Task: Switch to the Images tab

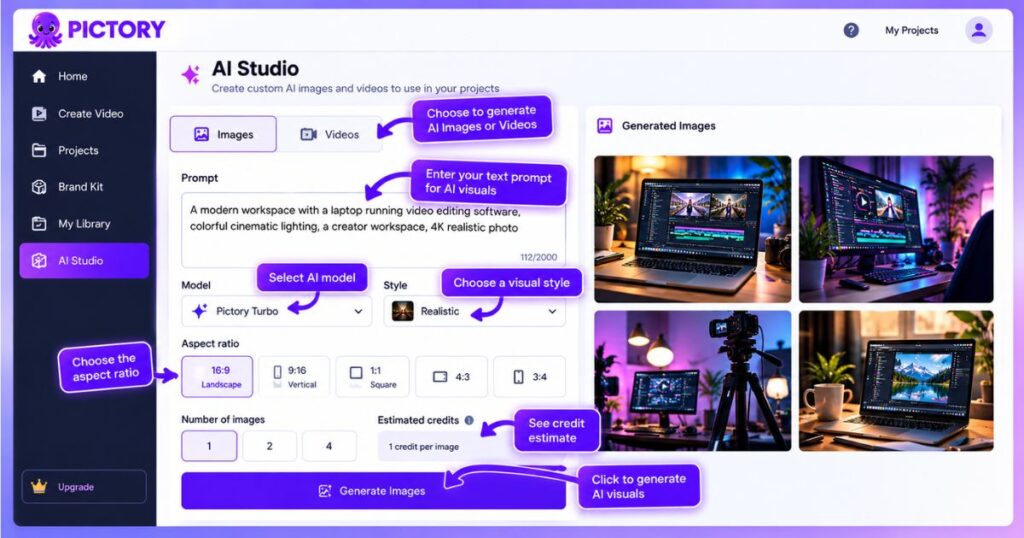Action: [x=223, y=134]
